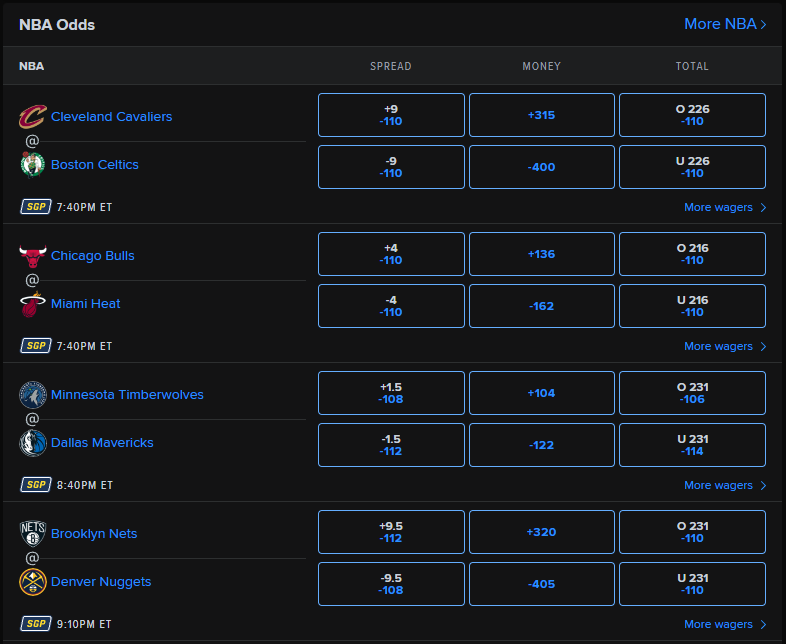Image resolution: width=786 pixels, height=644 pixels.
Task: Expand More wagers for Cavaliers at Celtics
Action: point(725,208)
